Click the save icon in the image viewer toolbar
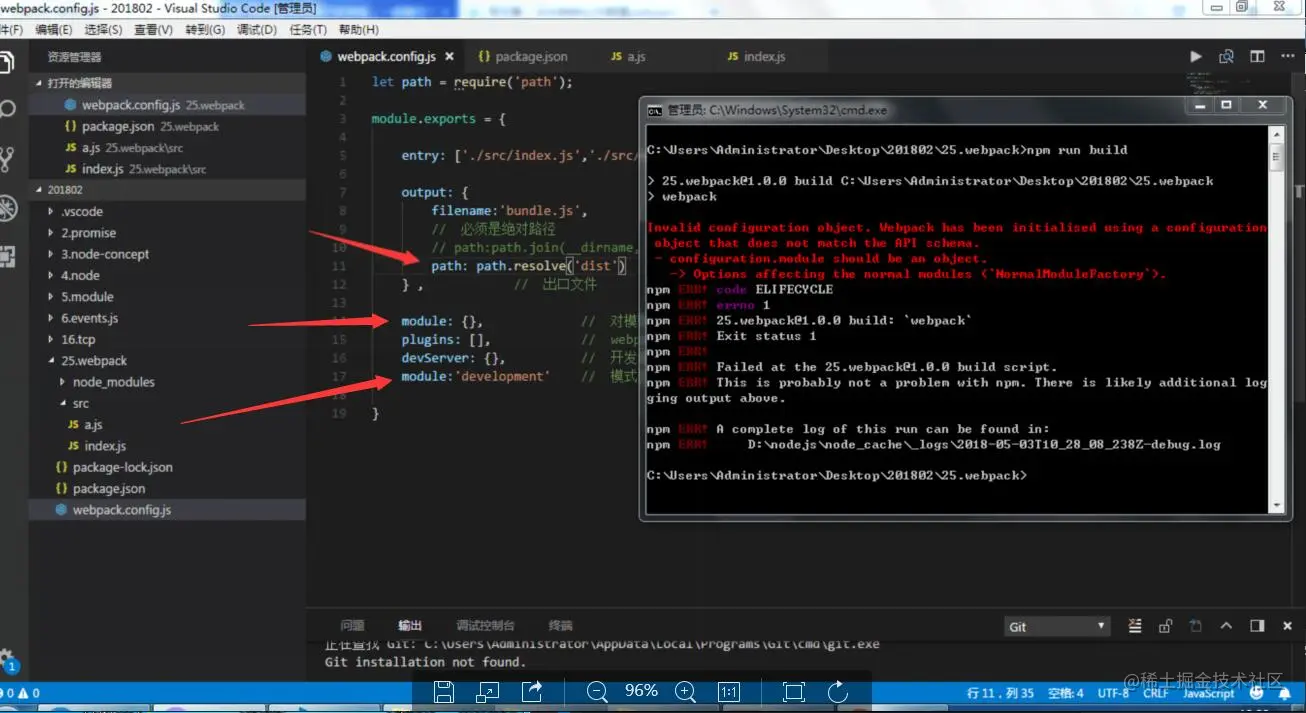Viewport: 1306px width, 713px height. tap(444, 691)
